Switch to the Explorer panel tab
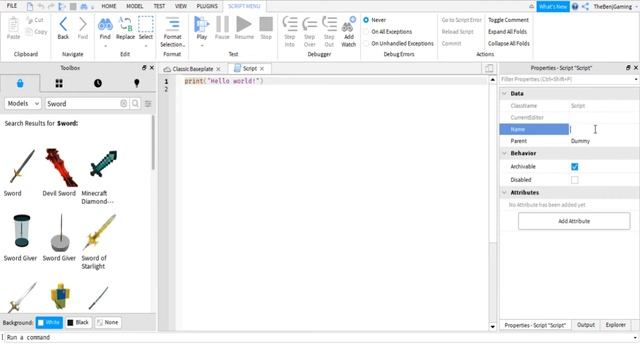Viewport: 640px width, 360px height. (x=616, y=325)
